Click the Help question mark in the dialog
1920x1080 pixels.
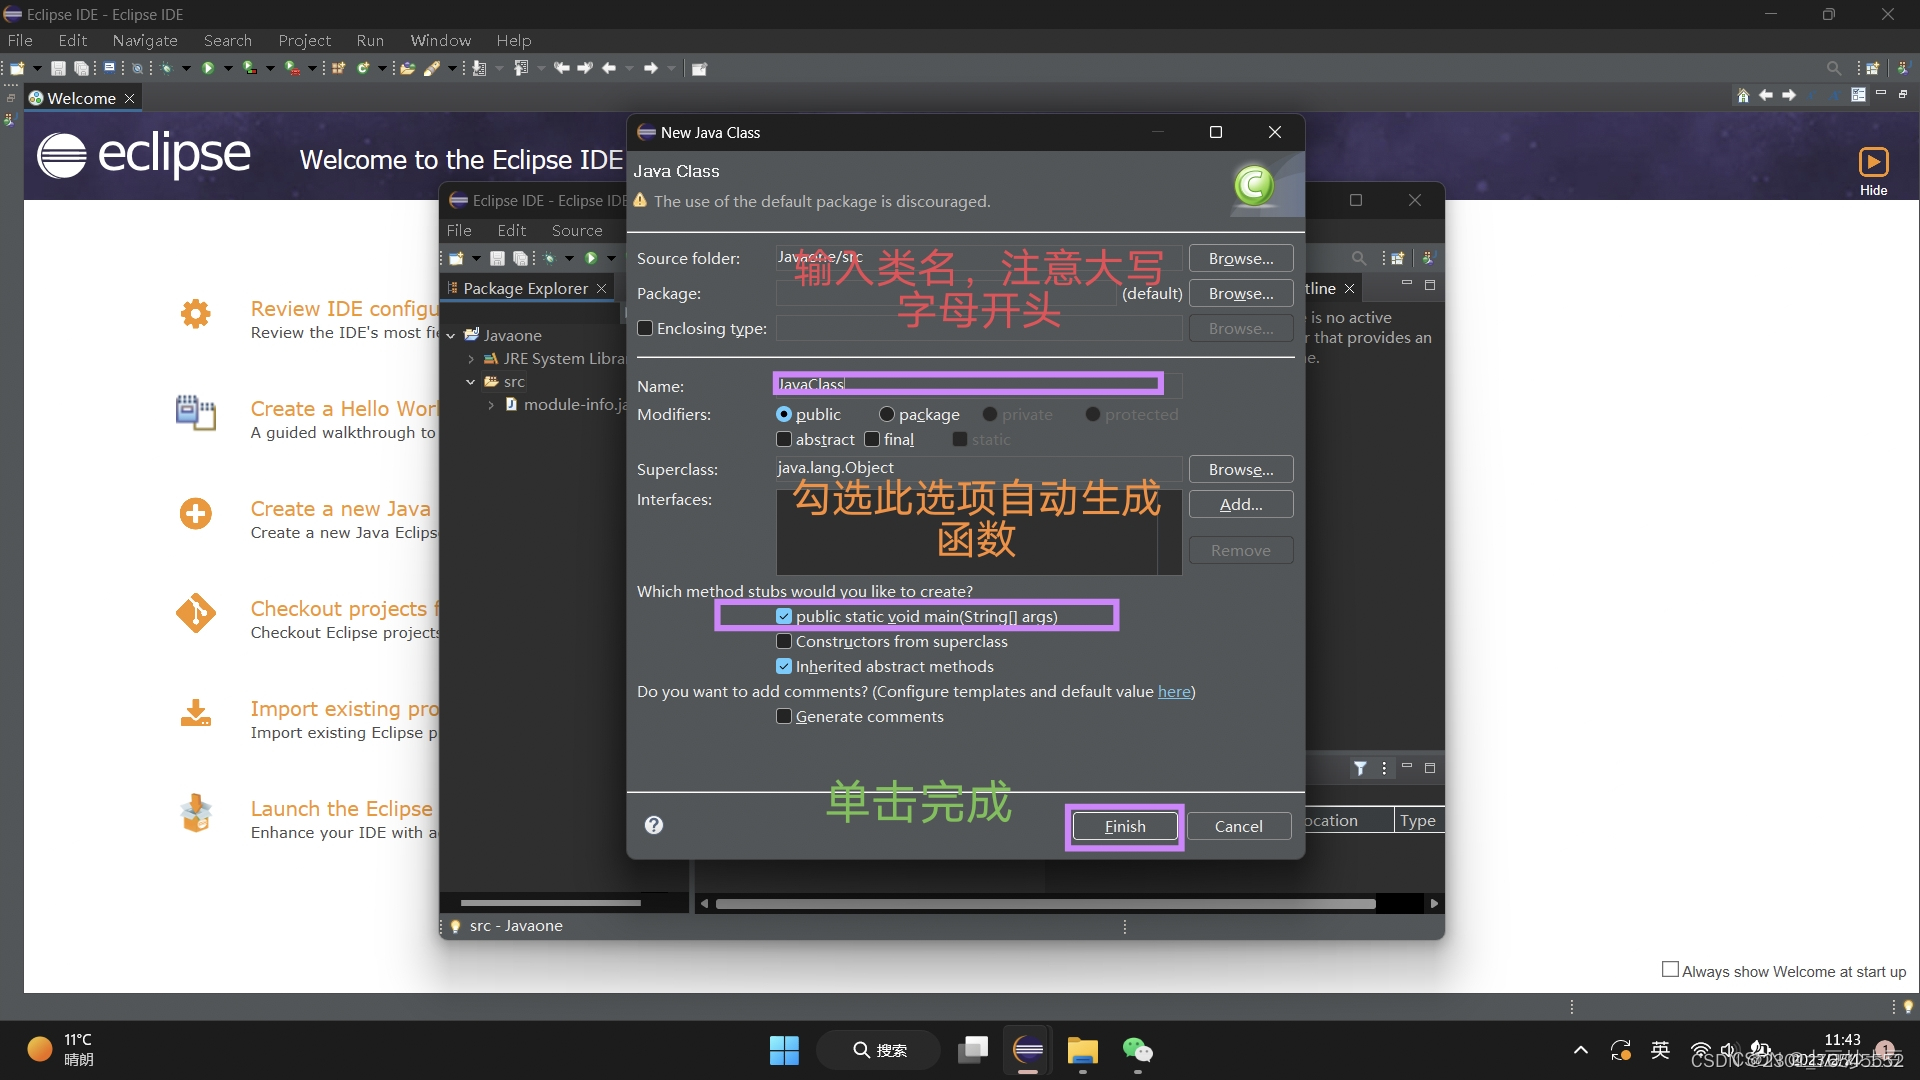[653, 825]
